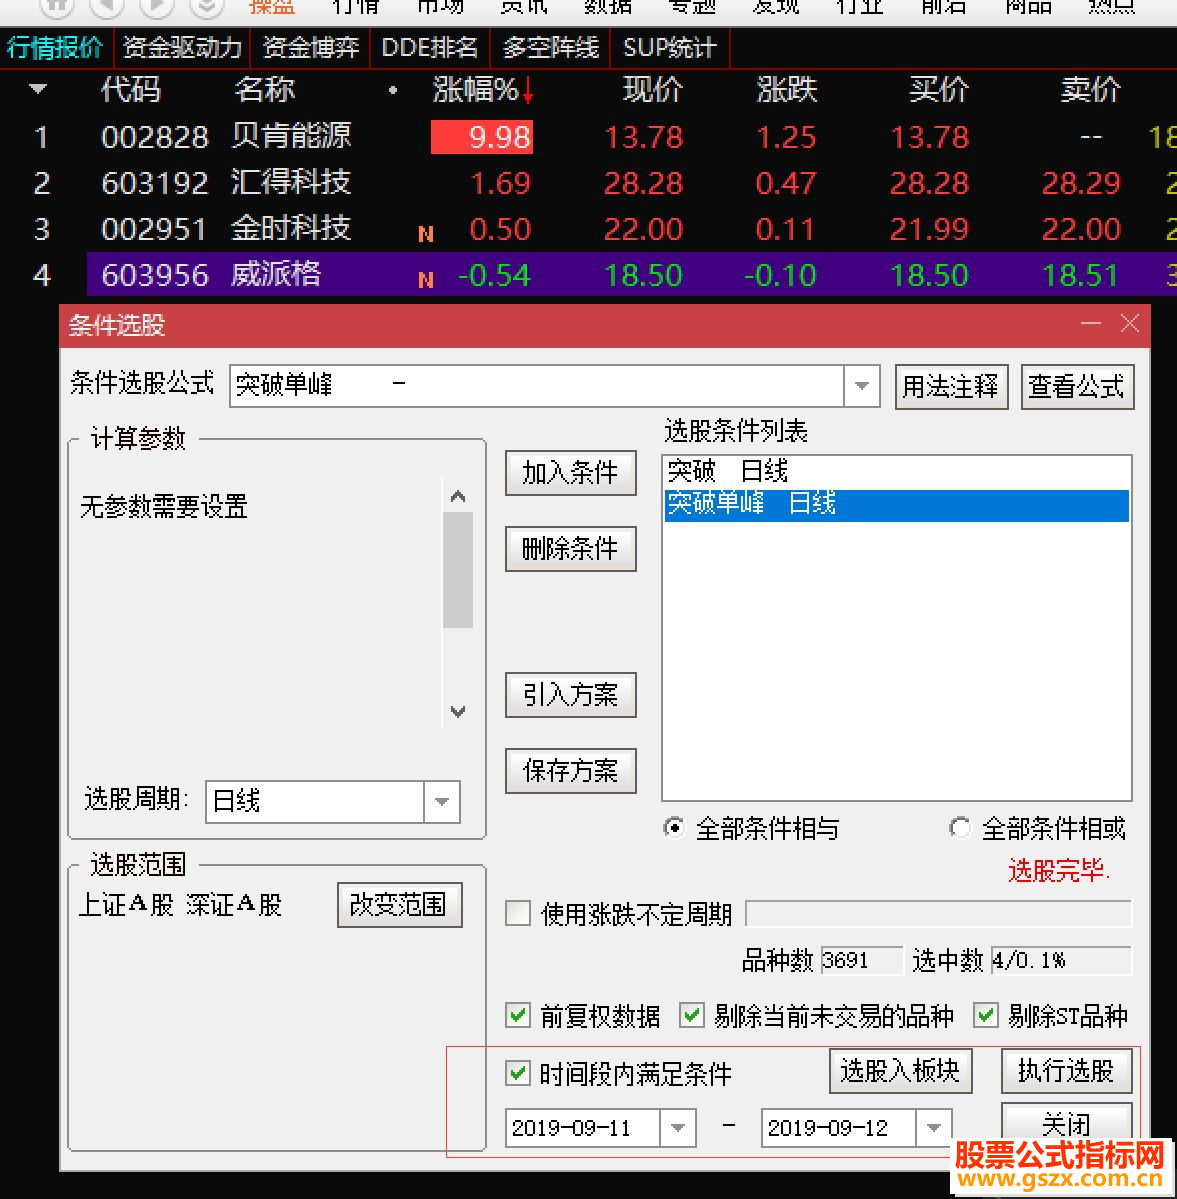
Task: Click the 代码 column header
Action: [x=130, y=90]
